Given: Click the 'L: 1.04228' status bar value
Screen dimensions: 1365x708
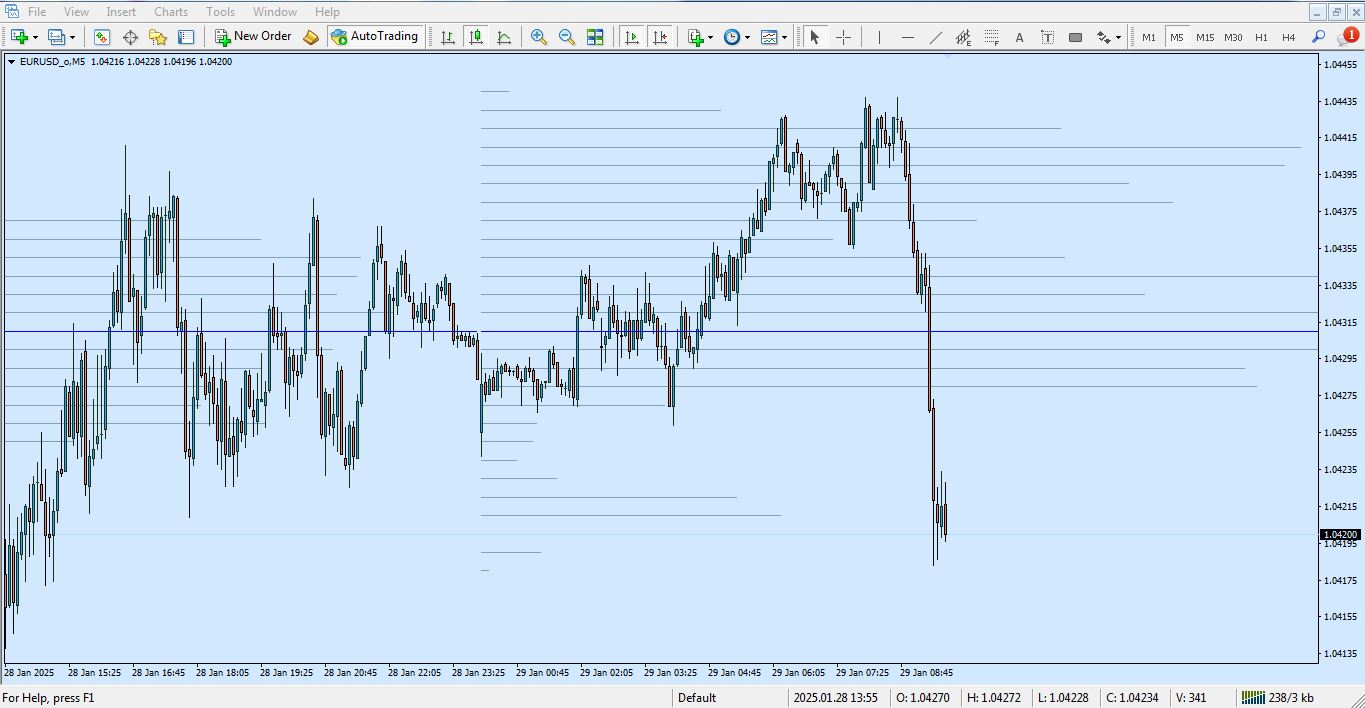Looking at the screenshot, I should pyautogui.click(x=1063, y=698).
